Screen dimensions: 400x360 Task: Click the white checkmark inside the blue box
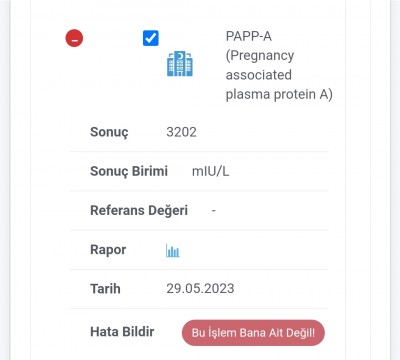[151, 38]
